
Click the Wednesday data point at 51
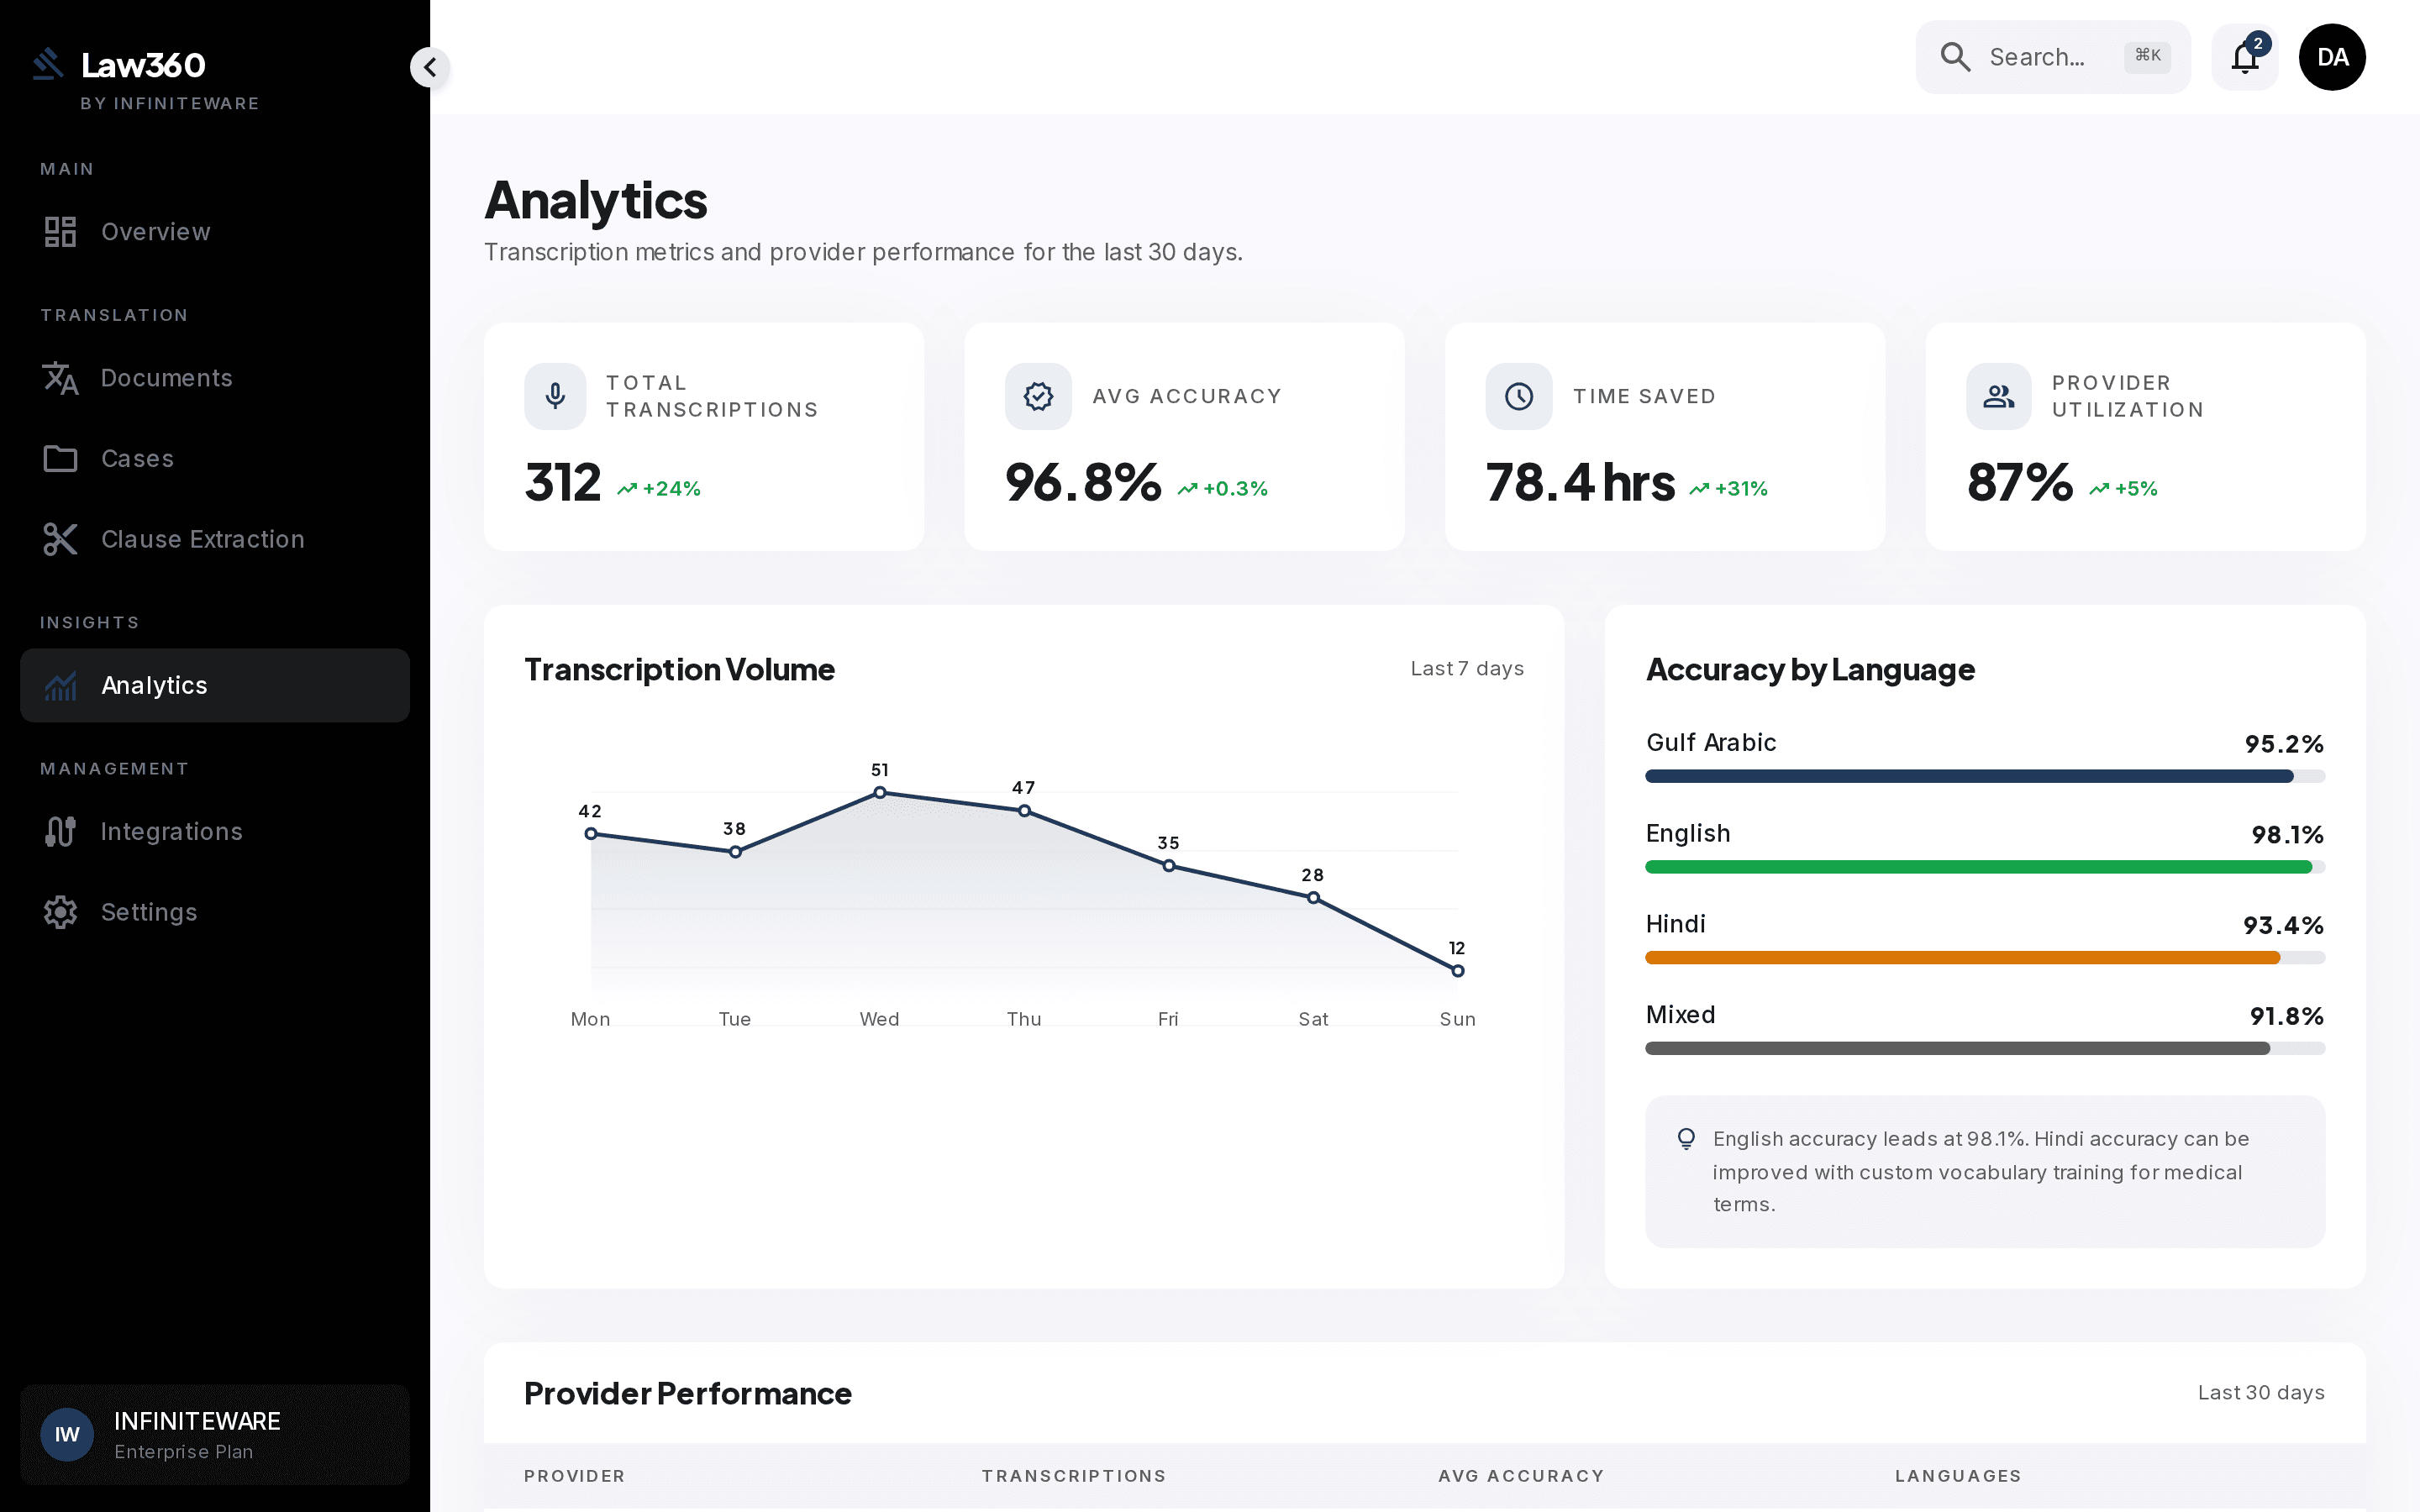[880, 793]
